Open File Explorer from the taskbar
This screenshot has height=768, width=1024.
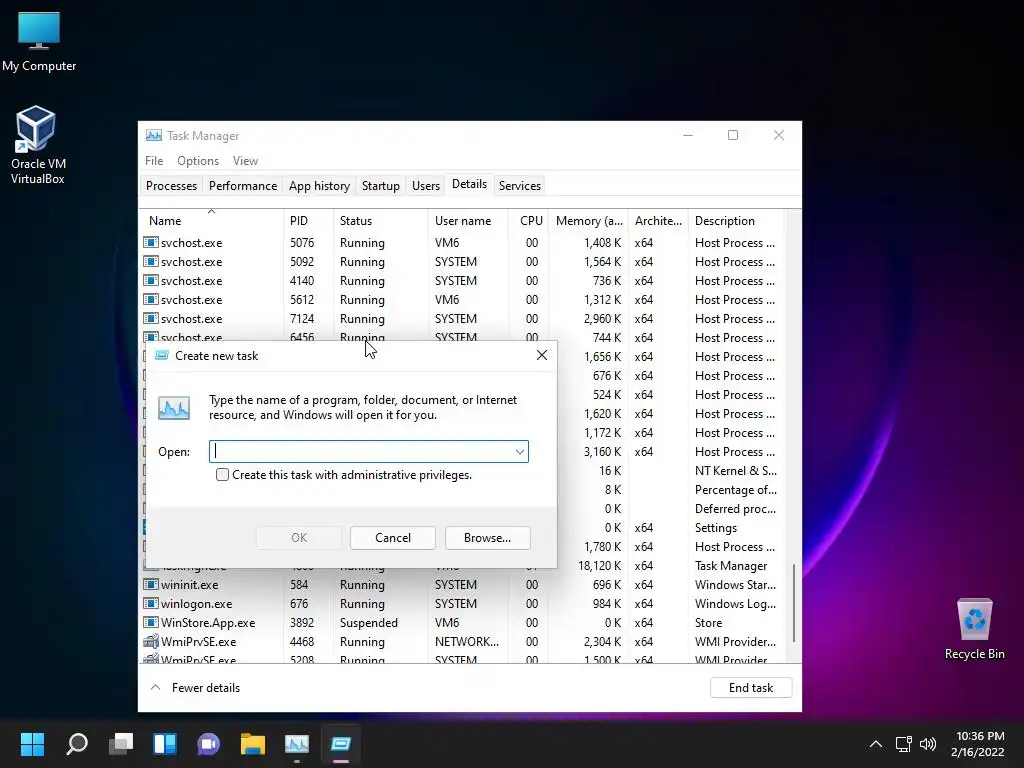(x=253, y=744)
